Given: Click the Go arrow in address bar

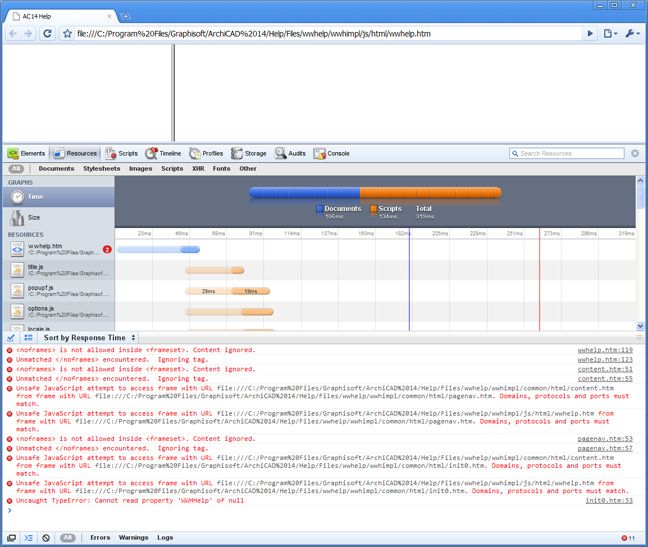Looking at the screenshot, I should (590, 33).
